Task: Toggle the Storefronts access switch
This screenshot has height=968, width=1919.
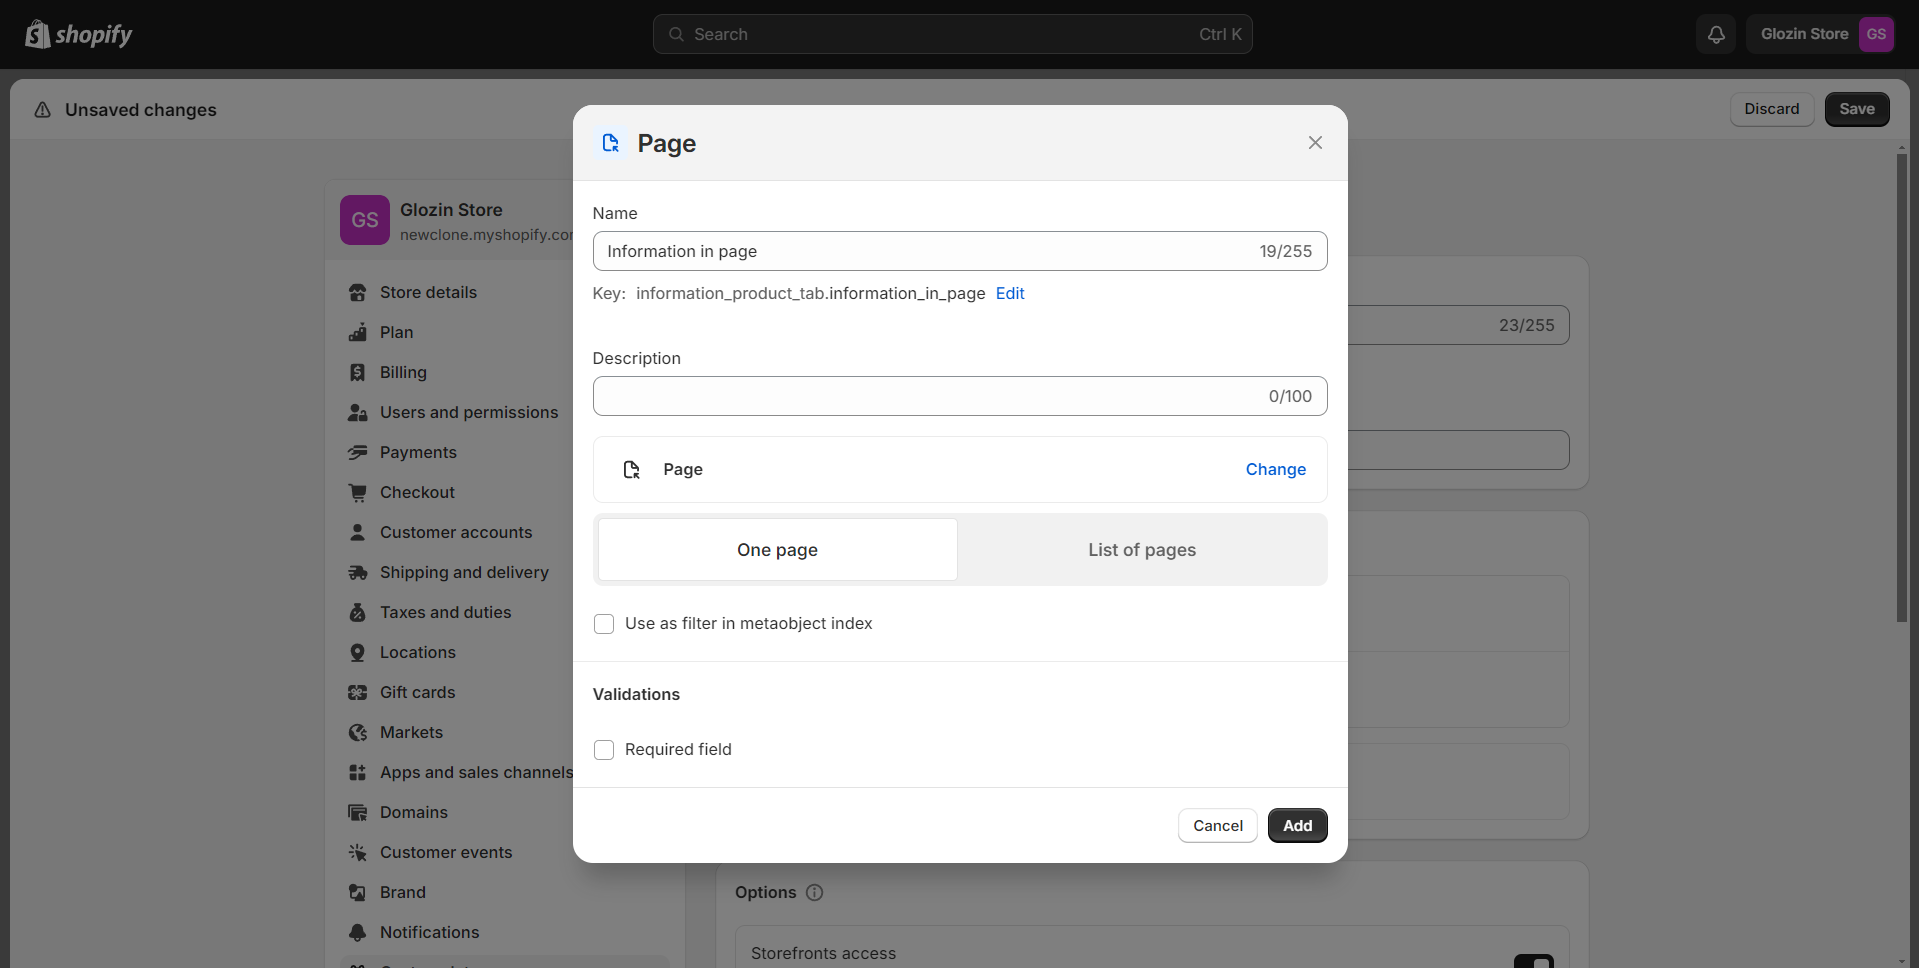Action: (x=1533, y=961)
